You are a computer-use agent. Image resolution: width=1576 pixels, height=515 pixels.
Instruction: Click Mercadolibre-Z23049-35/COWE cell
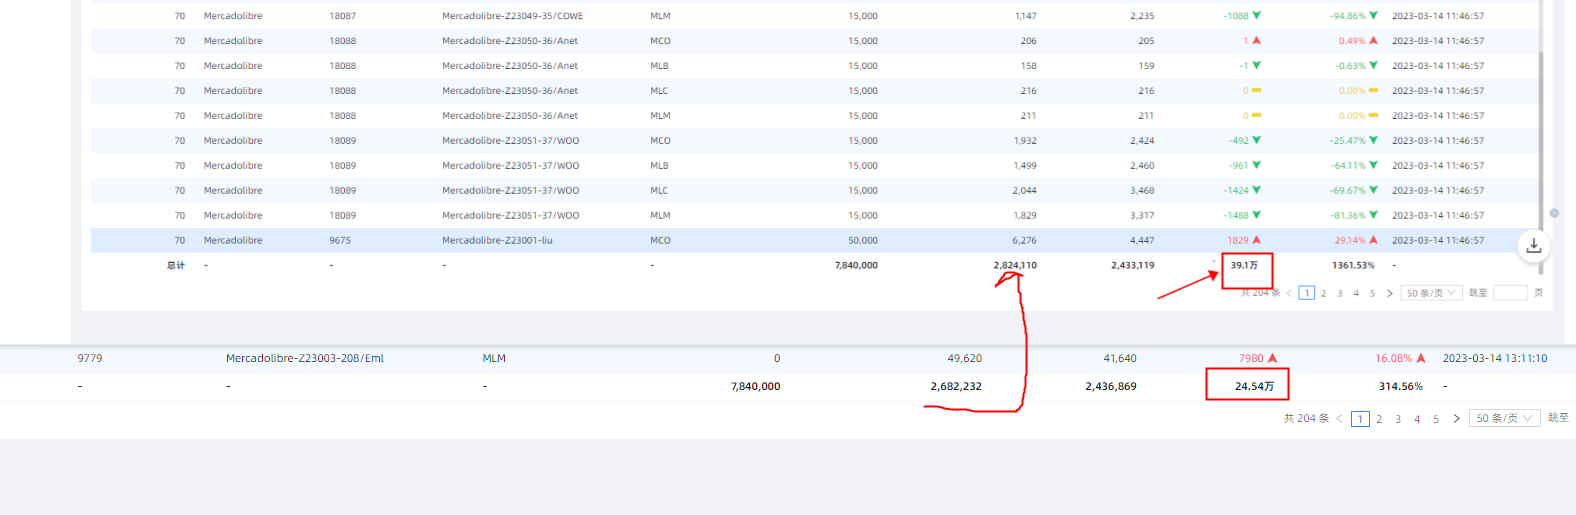(x=512, y=16)
